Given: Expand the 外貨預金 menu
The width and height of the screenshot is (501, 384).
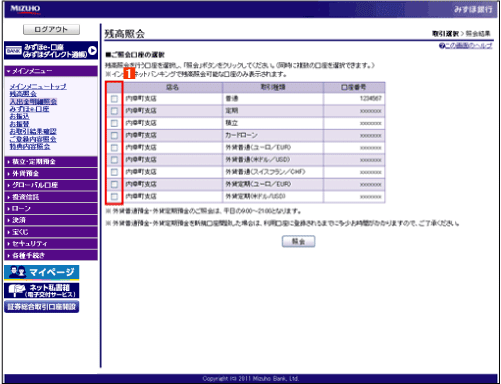Looking at the screenshot, I should [51, 173].
